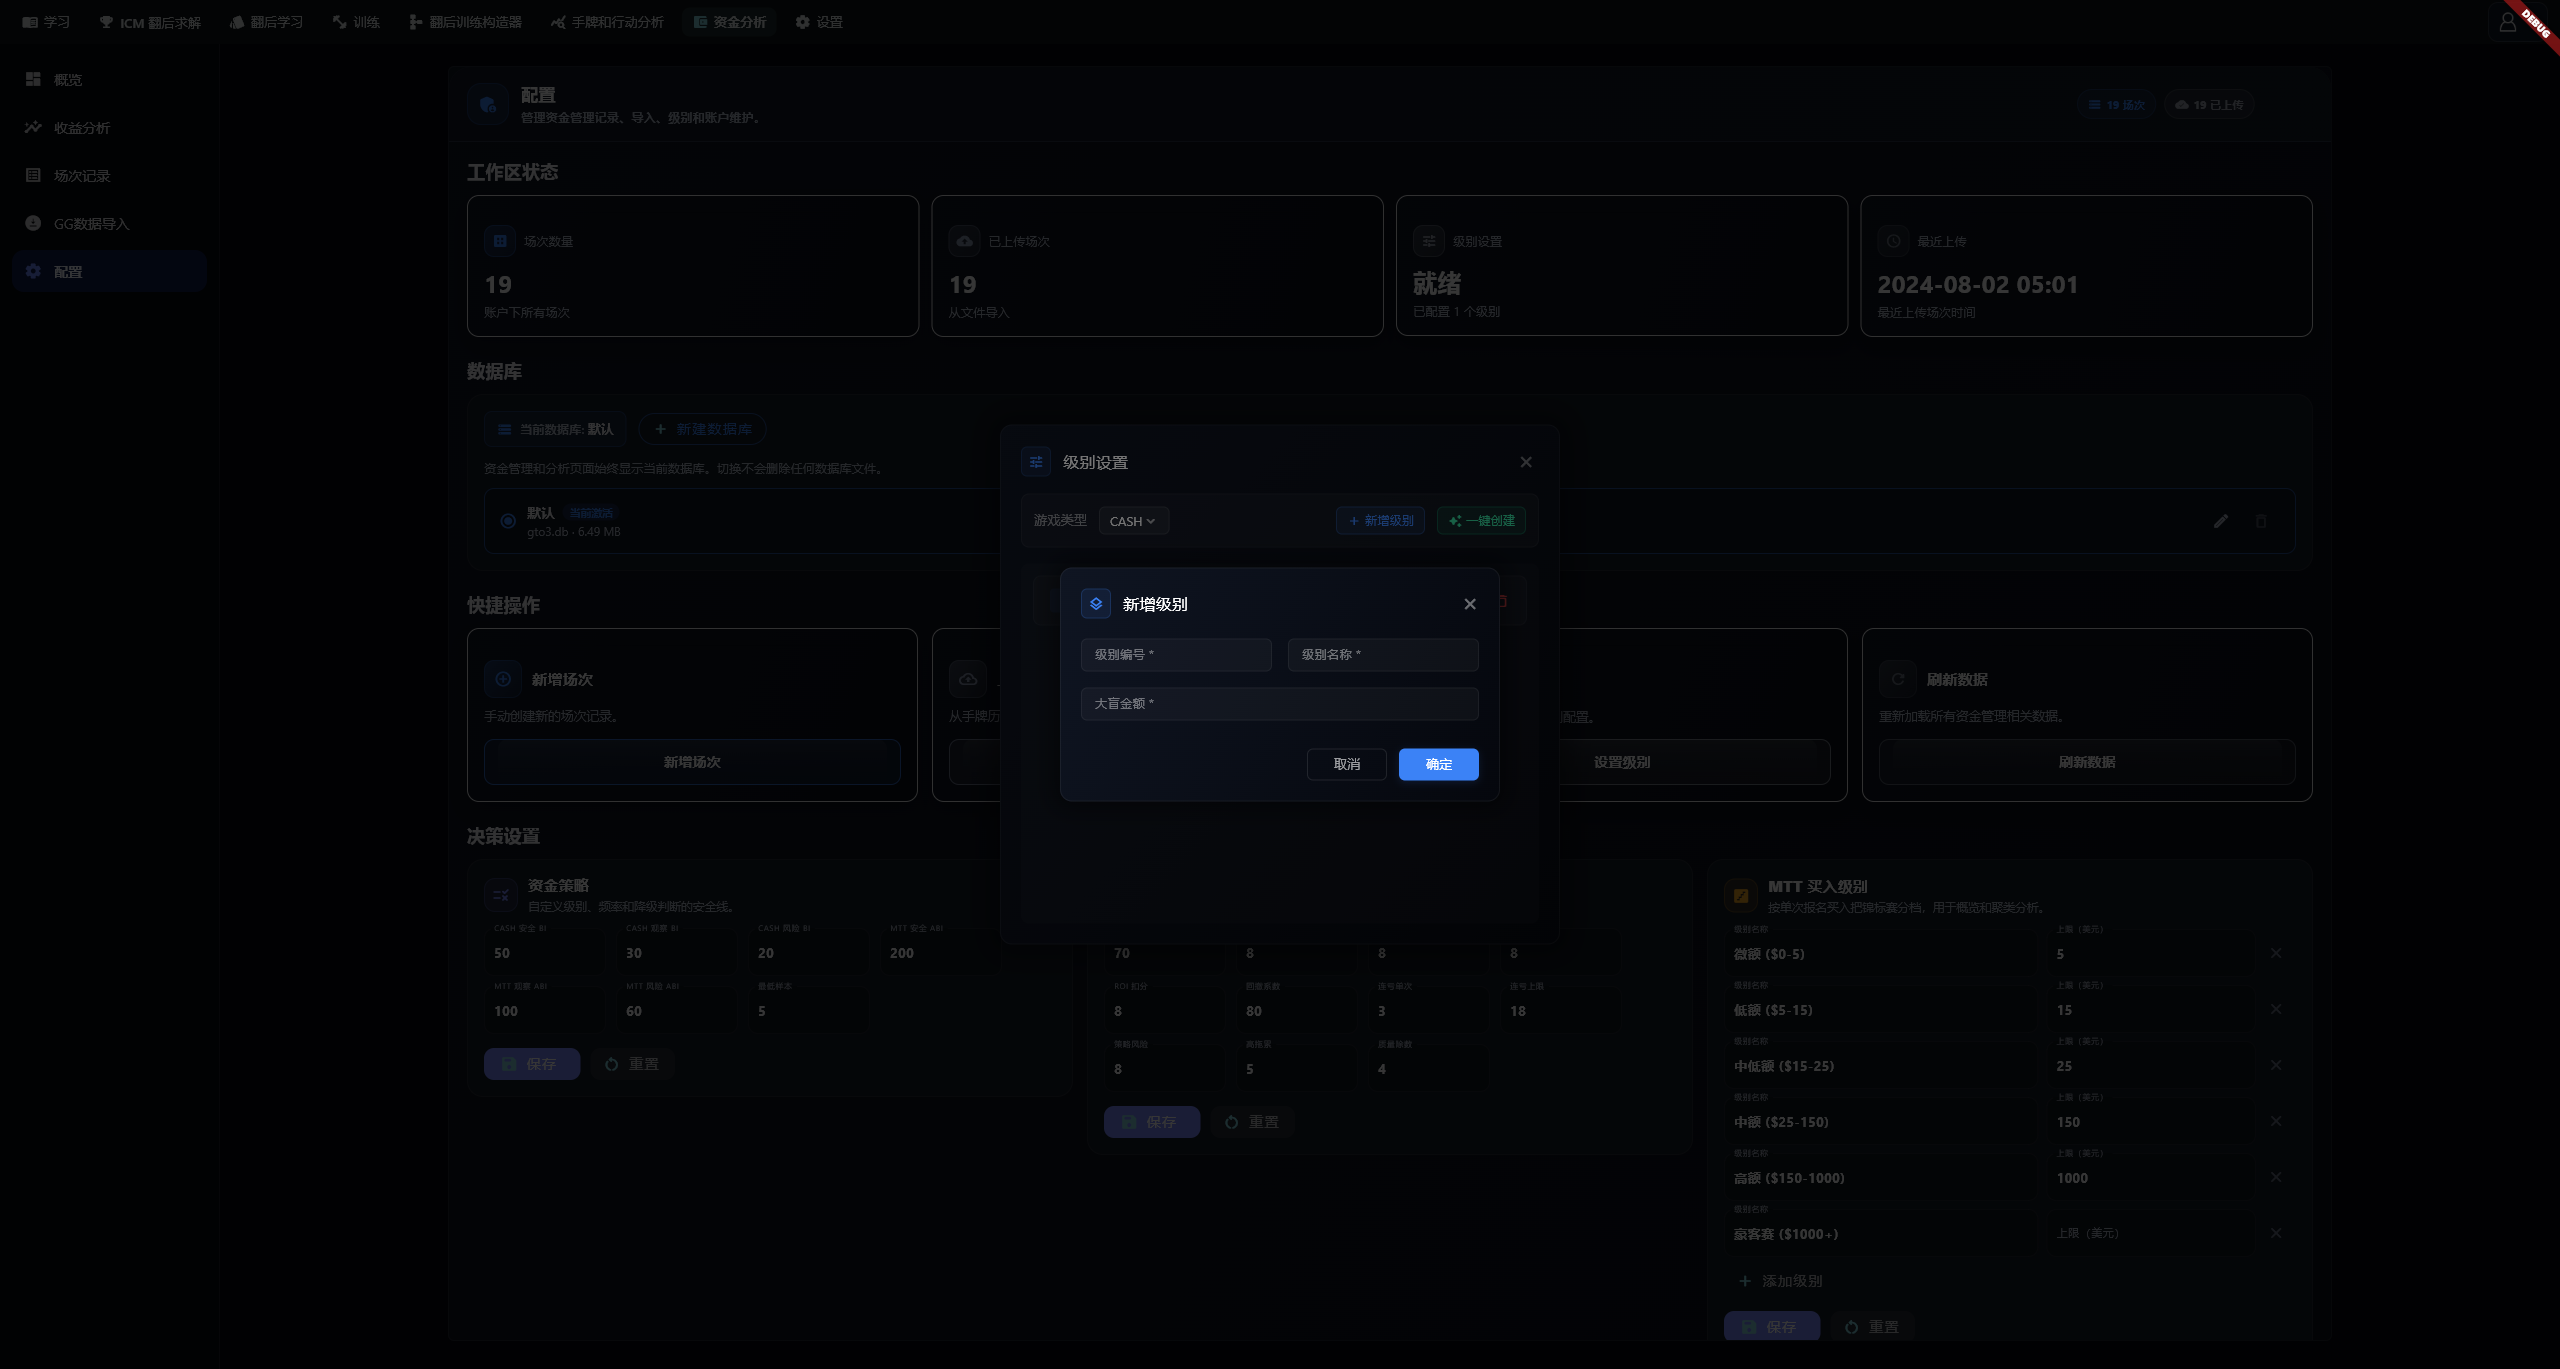Open GG数据导入 in the sidebar
The height and width of the screenshot is (1369, 2560).
point(110,223)
